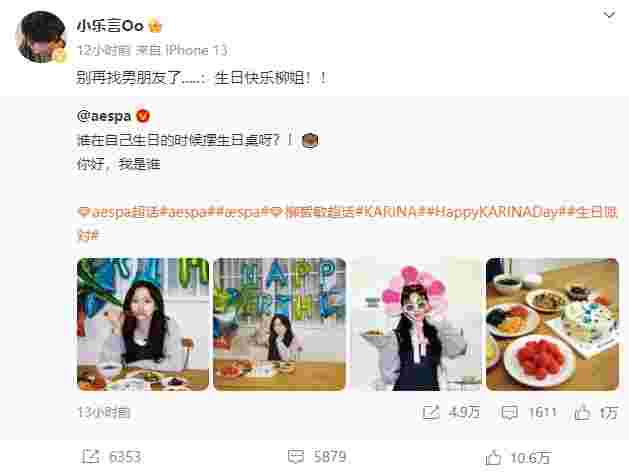View fourth photo of food dishes
Screen dimensions: 629x473
tap(552, 324)
